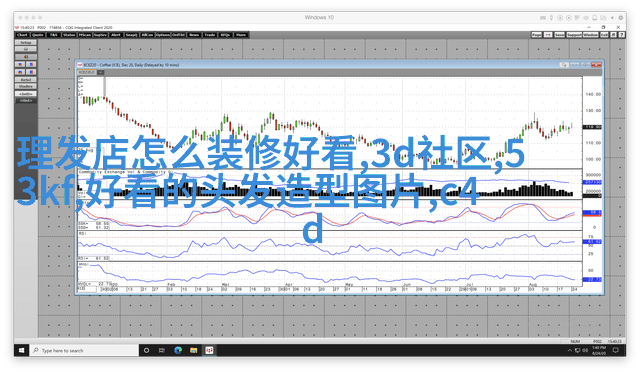Screen dimensions: 640x373
Task: Add new chart tab with plus
Action: [x=100, y=72]
